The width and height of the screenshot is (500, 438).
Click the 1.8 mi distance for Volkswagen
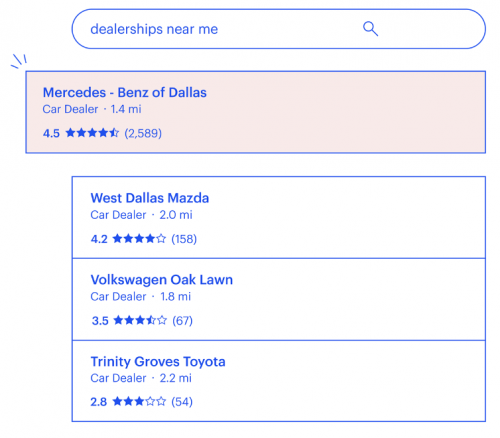(x=175, y=296)
